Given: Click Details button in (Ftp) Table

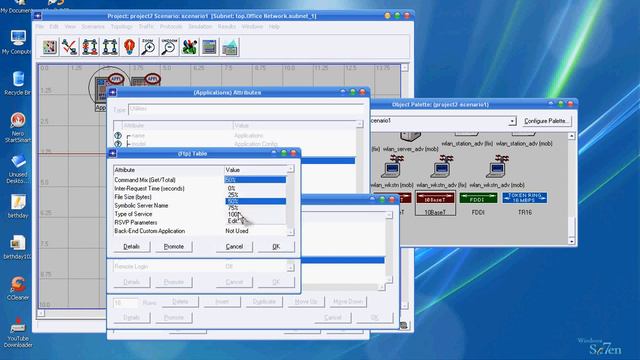Looking at the screenshot, I should pos(131,247).
